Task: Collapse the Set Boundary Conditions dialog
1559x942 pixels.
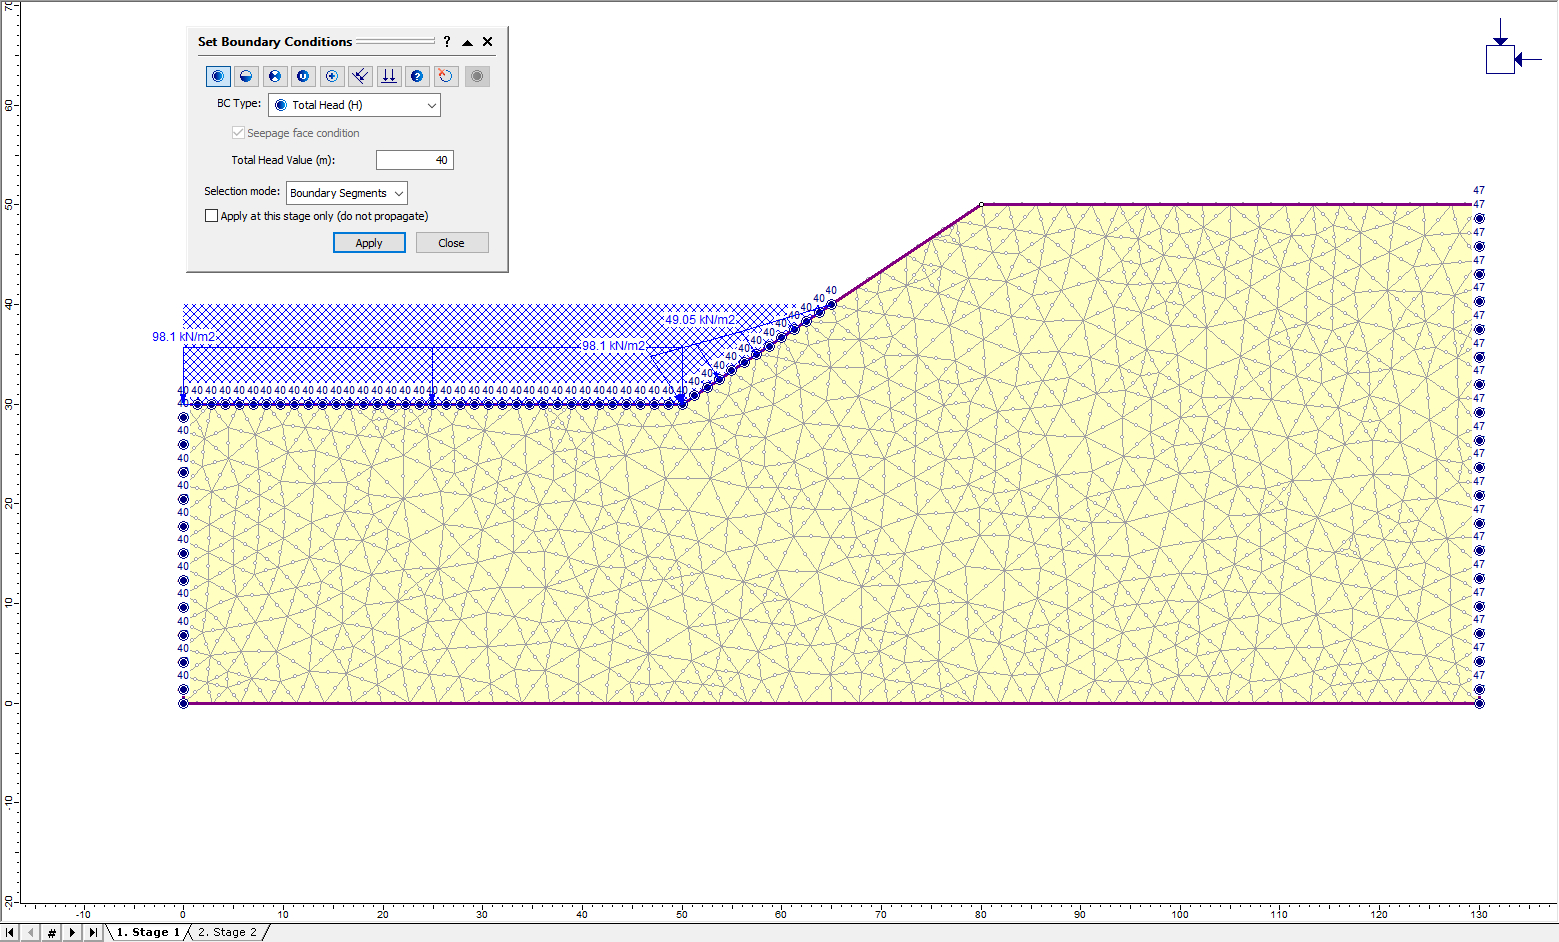Action: click(467, 42)
